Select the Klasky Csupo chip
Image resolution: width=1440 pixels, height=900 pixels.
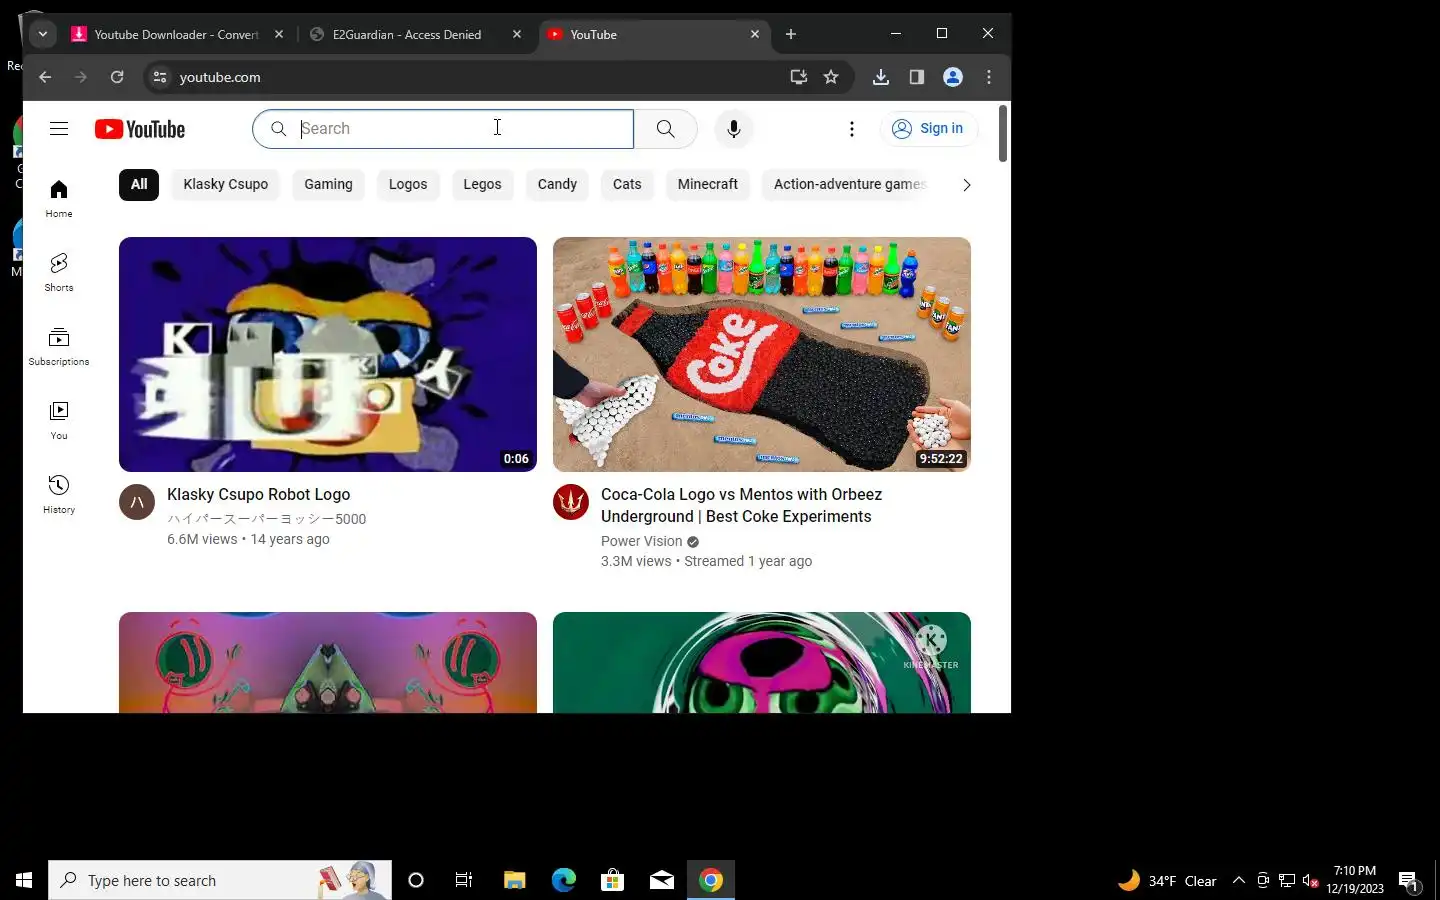pyautogui.click(x=226, y=184)
